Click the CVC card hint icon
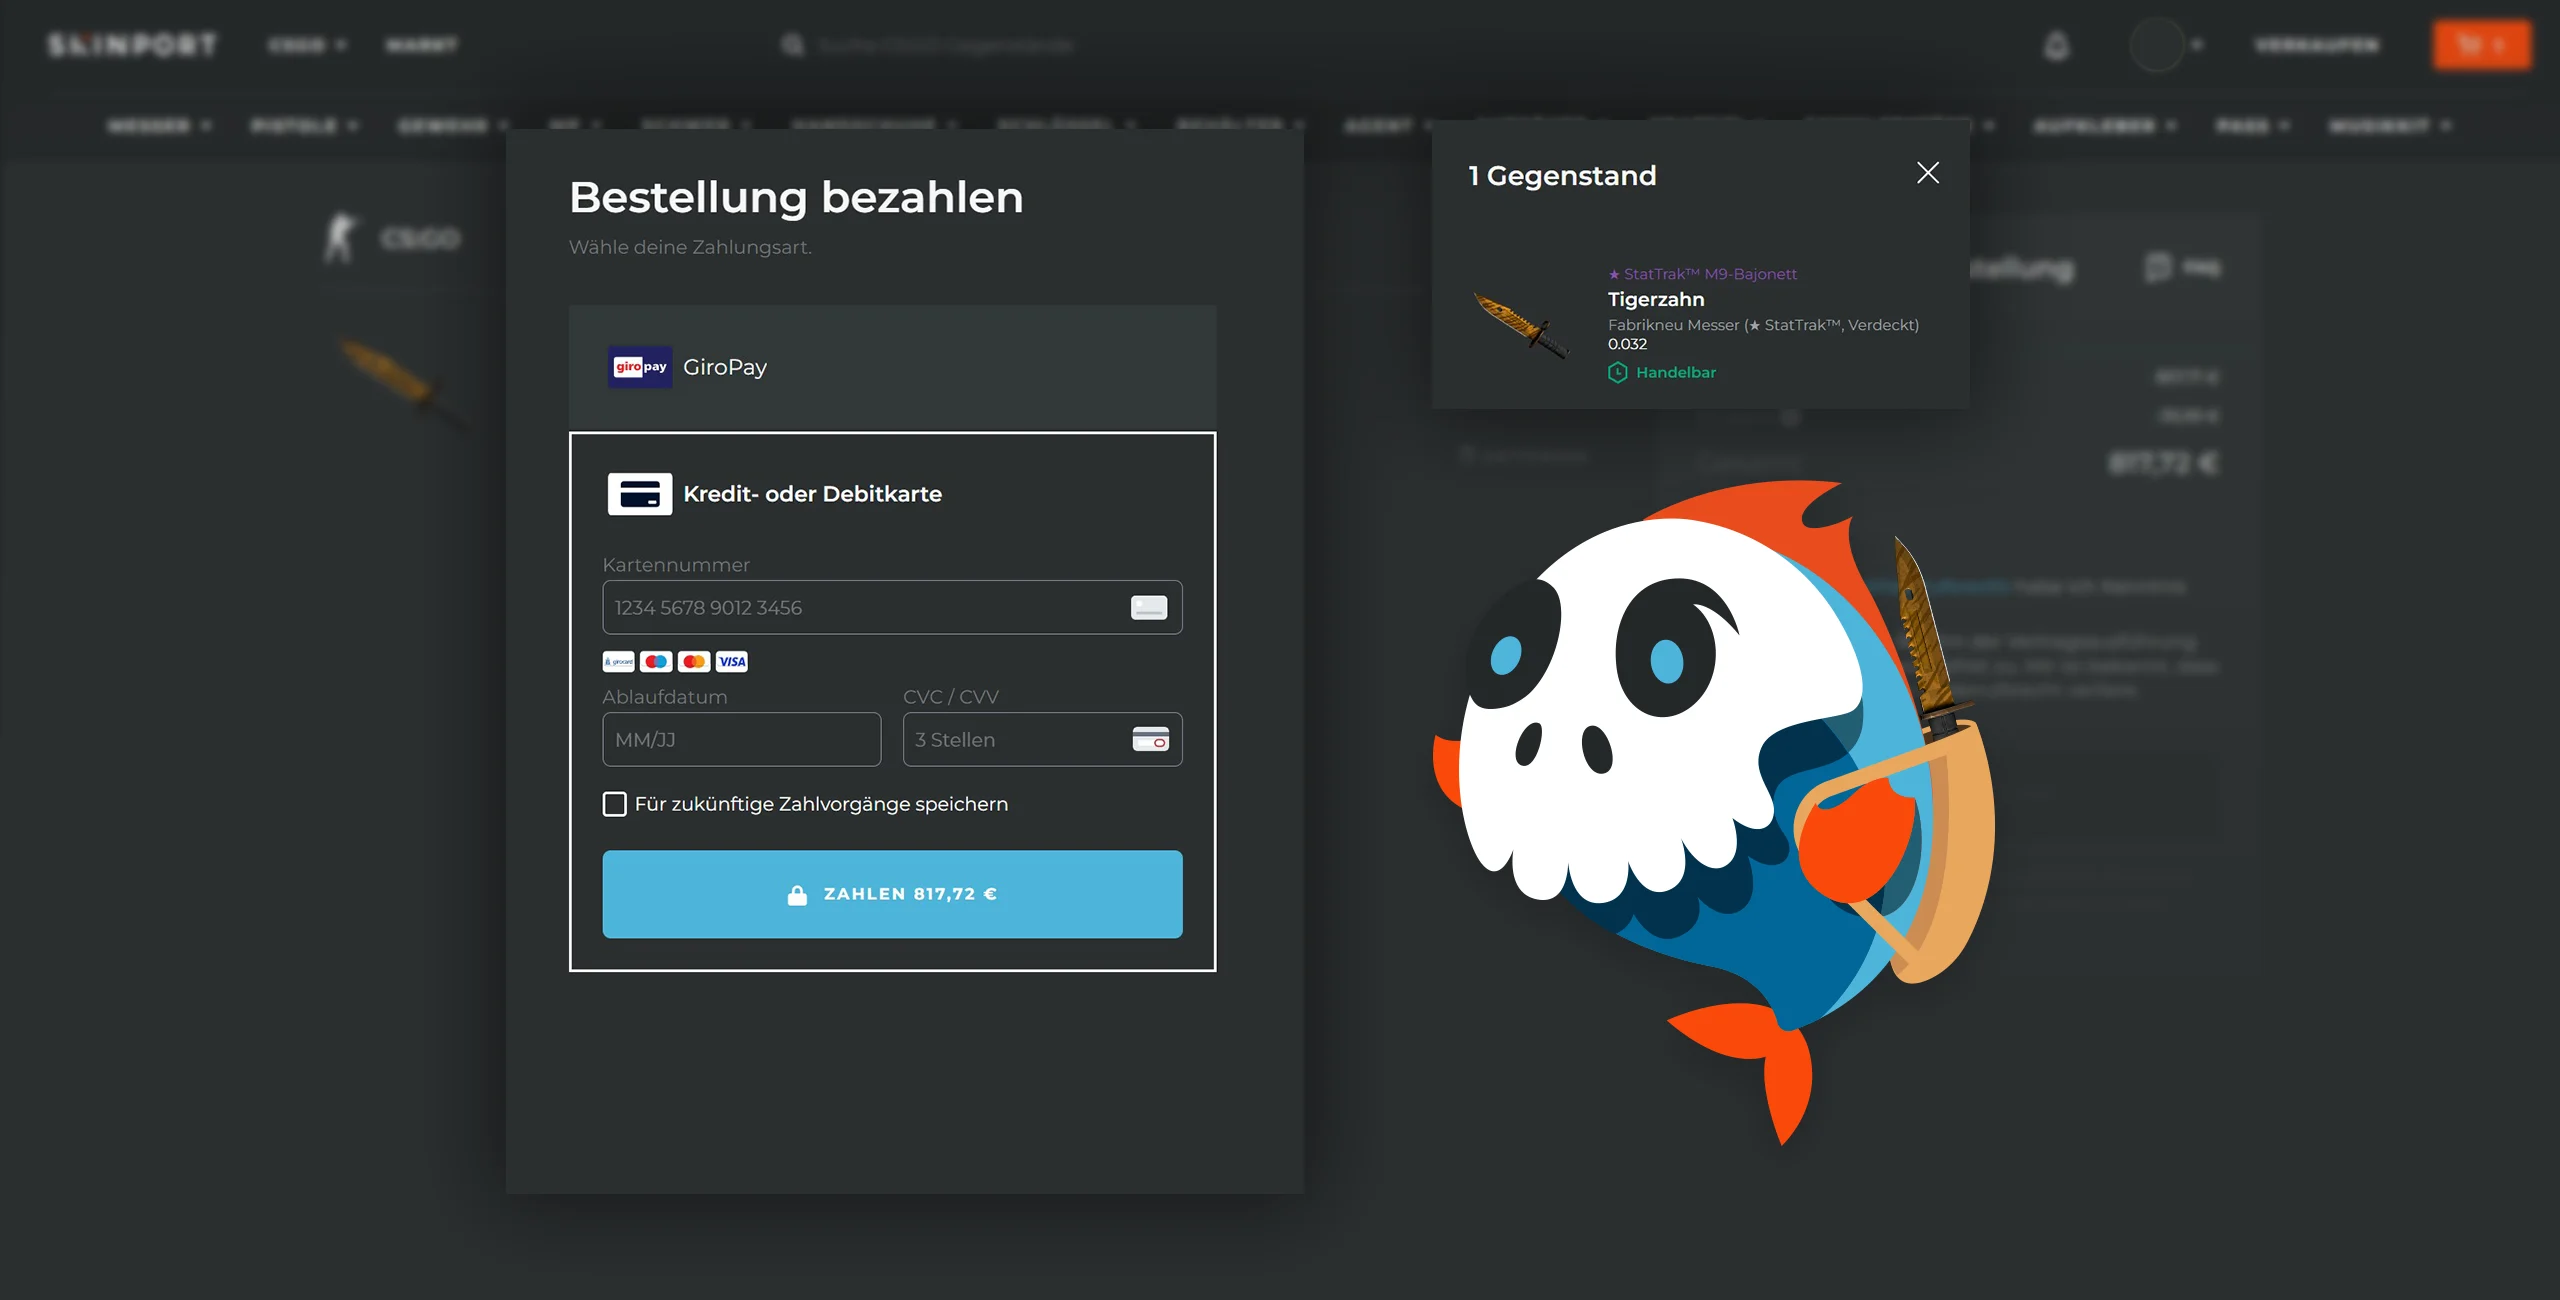Screen dimensions: 2560x1300 pyautogui.click(x=1150, y=740)
